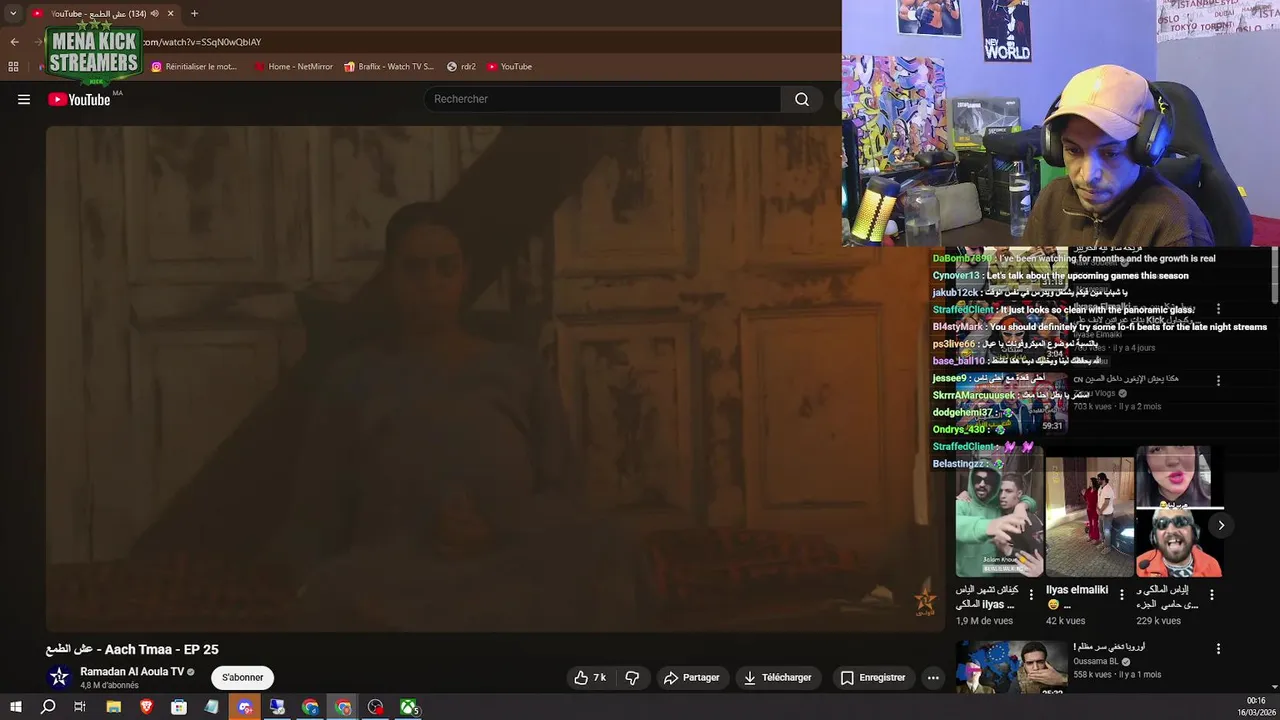Open the Oussama BL channel name

click(x=1096, y=661)
